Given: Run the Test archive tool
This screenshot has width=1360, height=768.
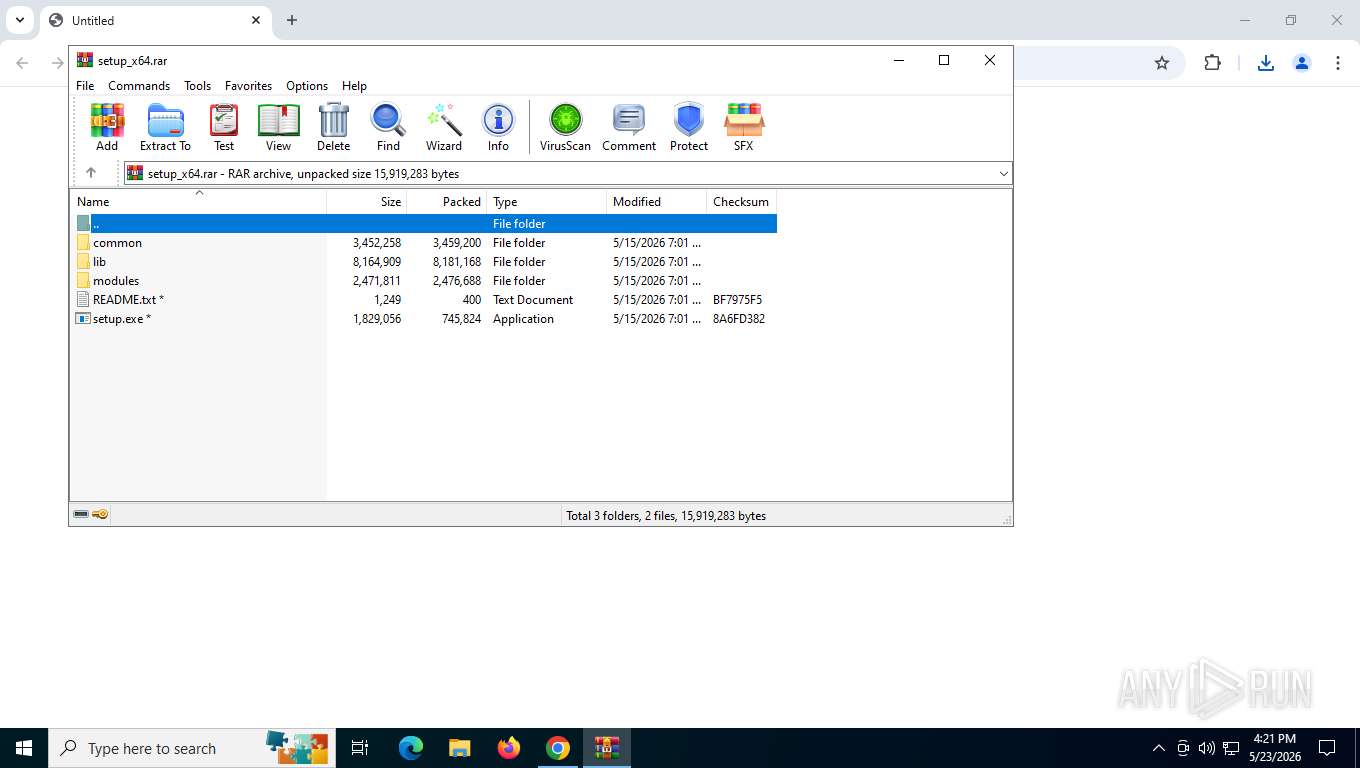Looking at the screenshot, I should click(224, 127).
